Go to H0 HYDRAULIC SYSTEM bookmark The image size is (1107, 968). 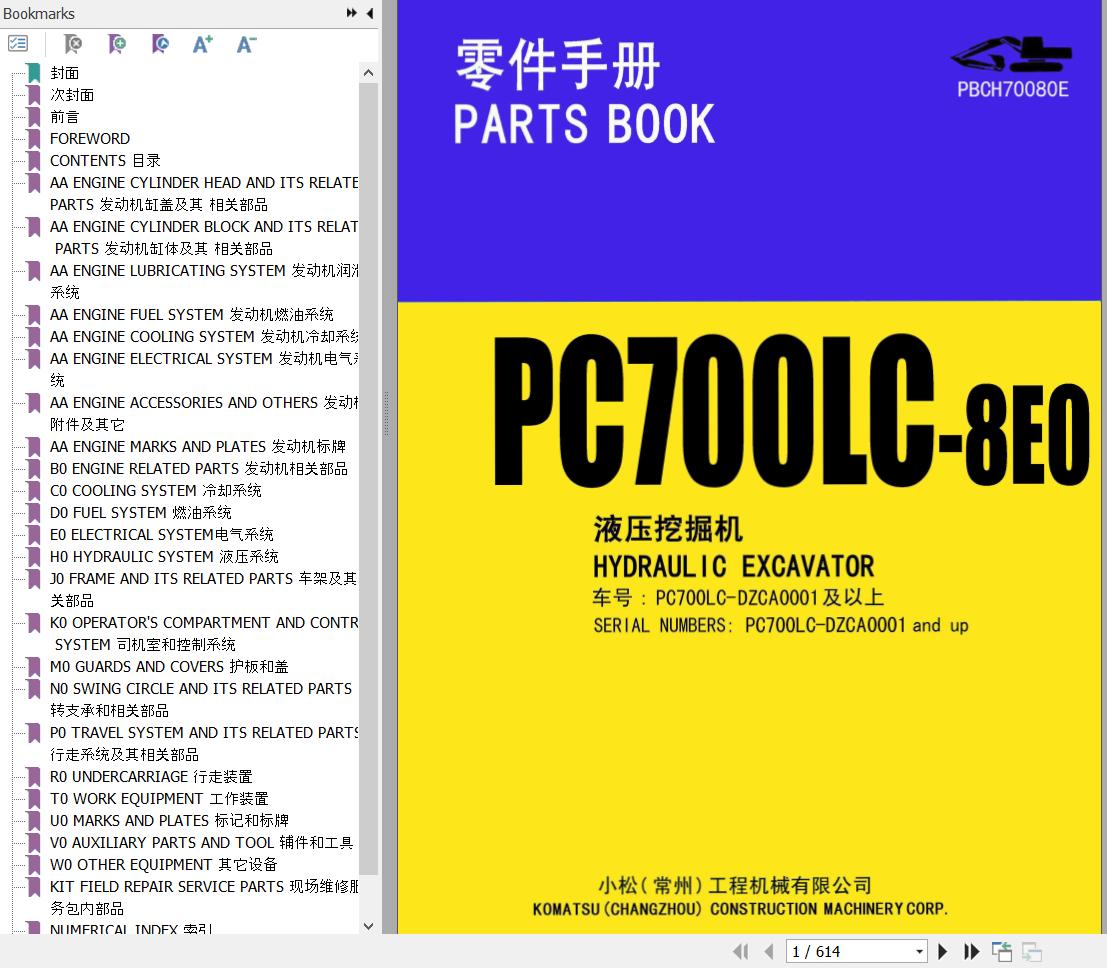[x=164, y=556]
